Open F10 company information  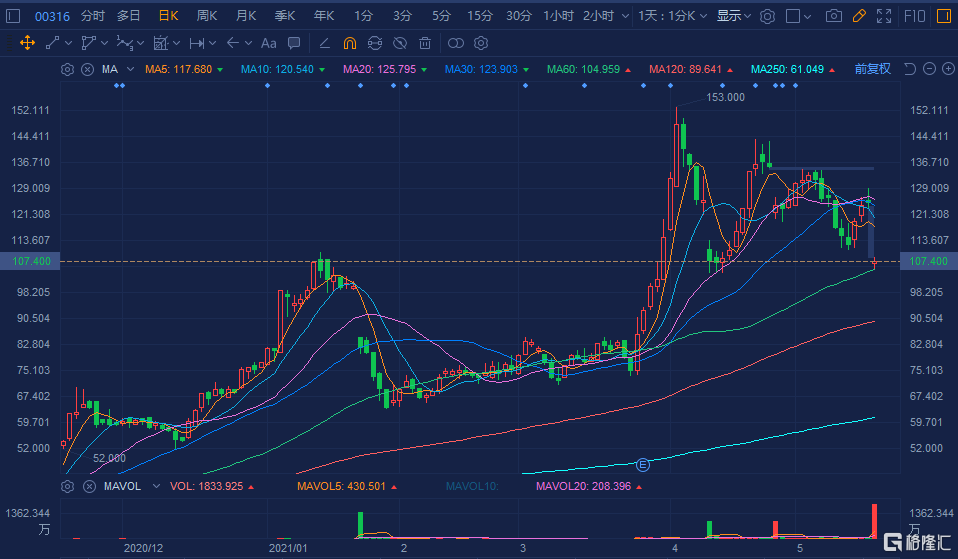pyautogui.click(x=914, y=17)
